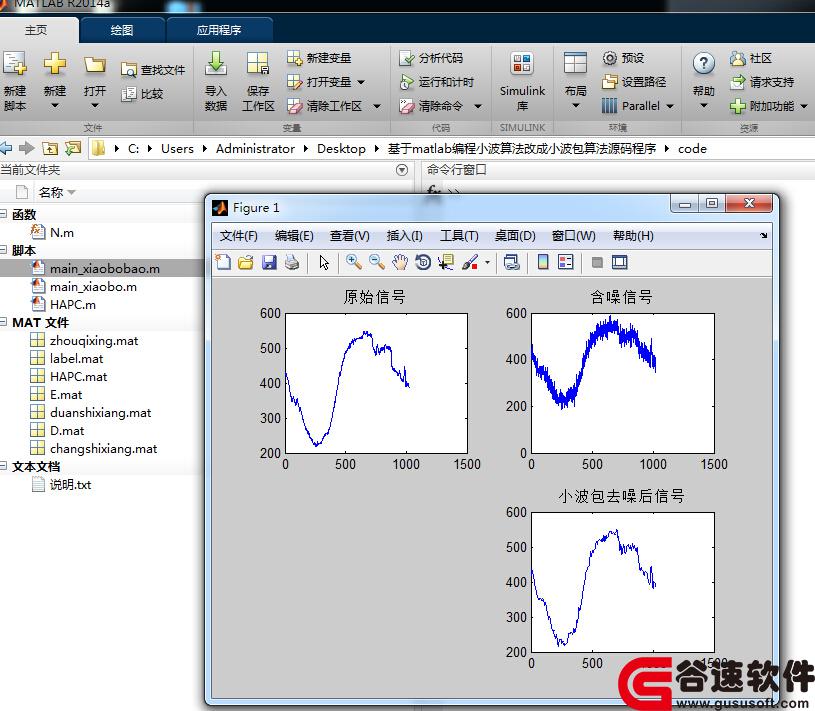Screen dimensions: 815x711
Task: Click Insert Legend icon in Figure toolbar
Action: [566, 262]
